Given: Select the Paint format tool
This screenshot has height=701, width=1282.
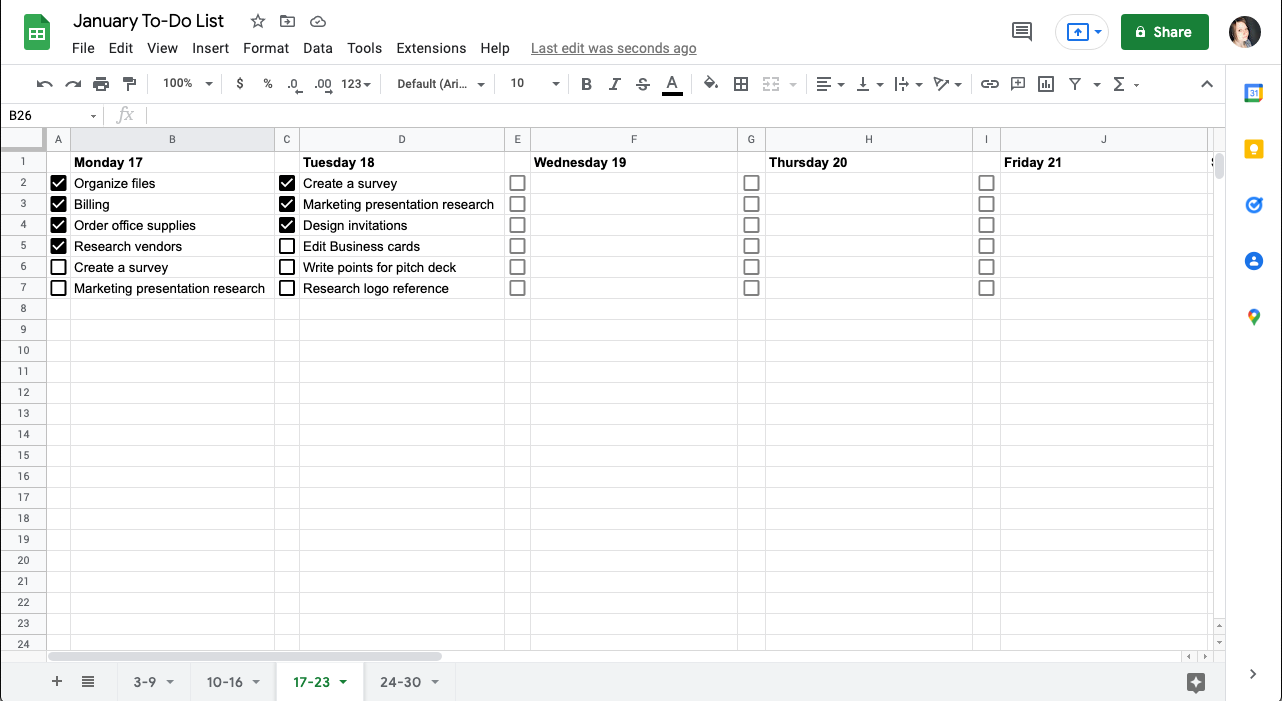Looking at the screenshot, I should pyautogui.click(x=131, y=83).
